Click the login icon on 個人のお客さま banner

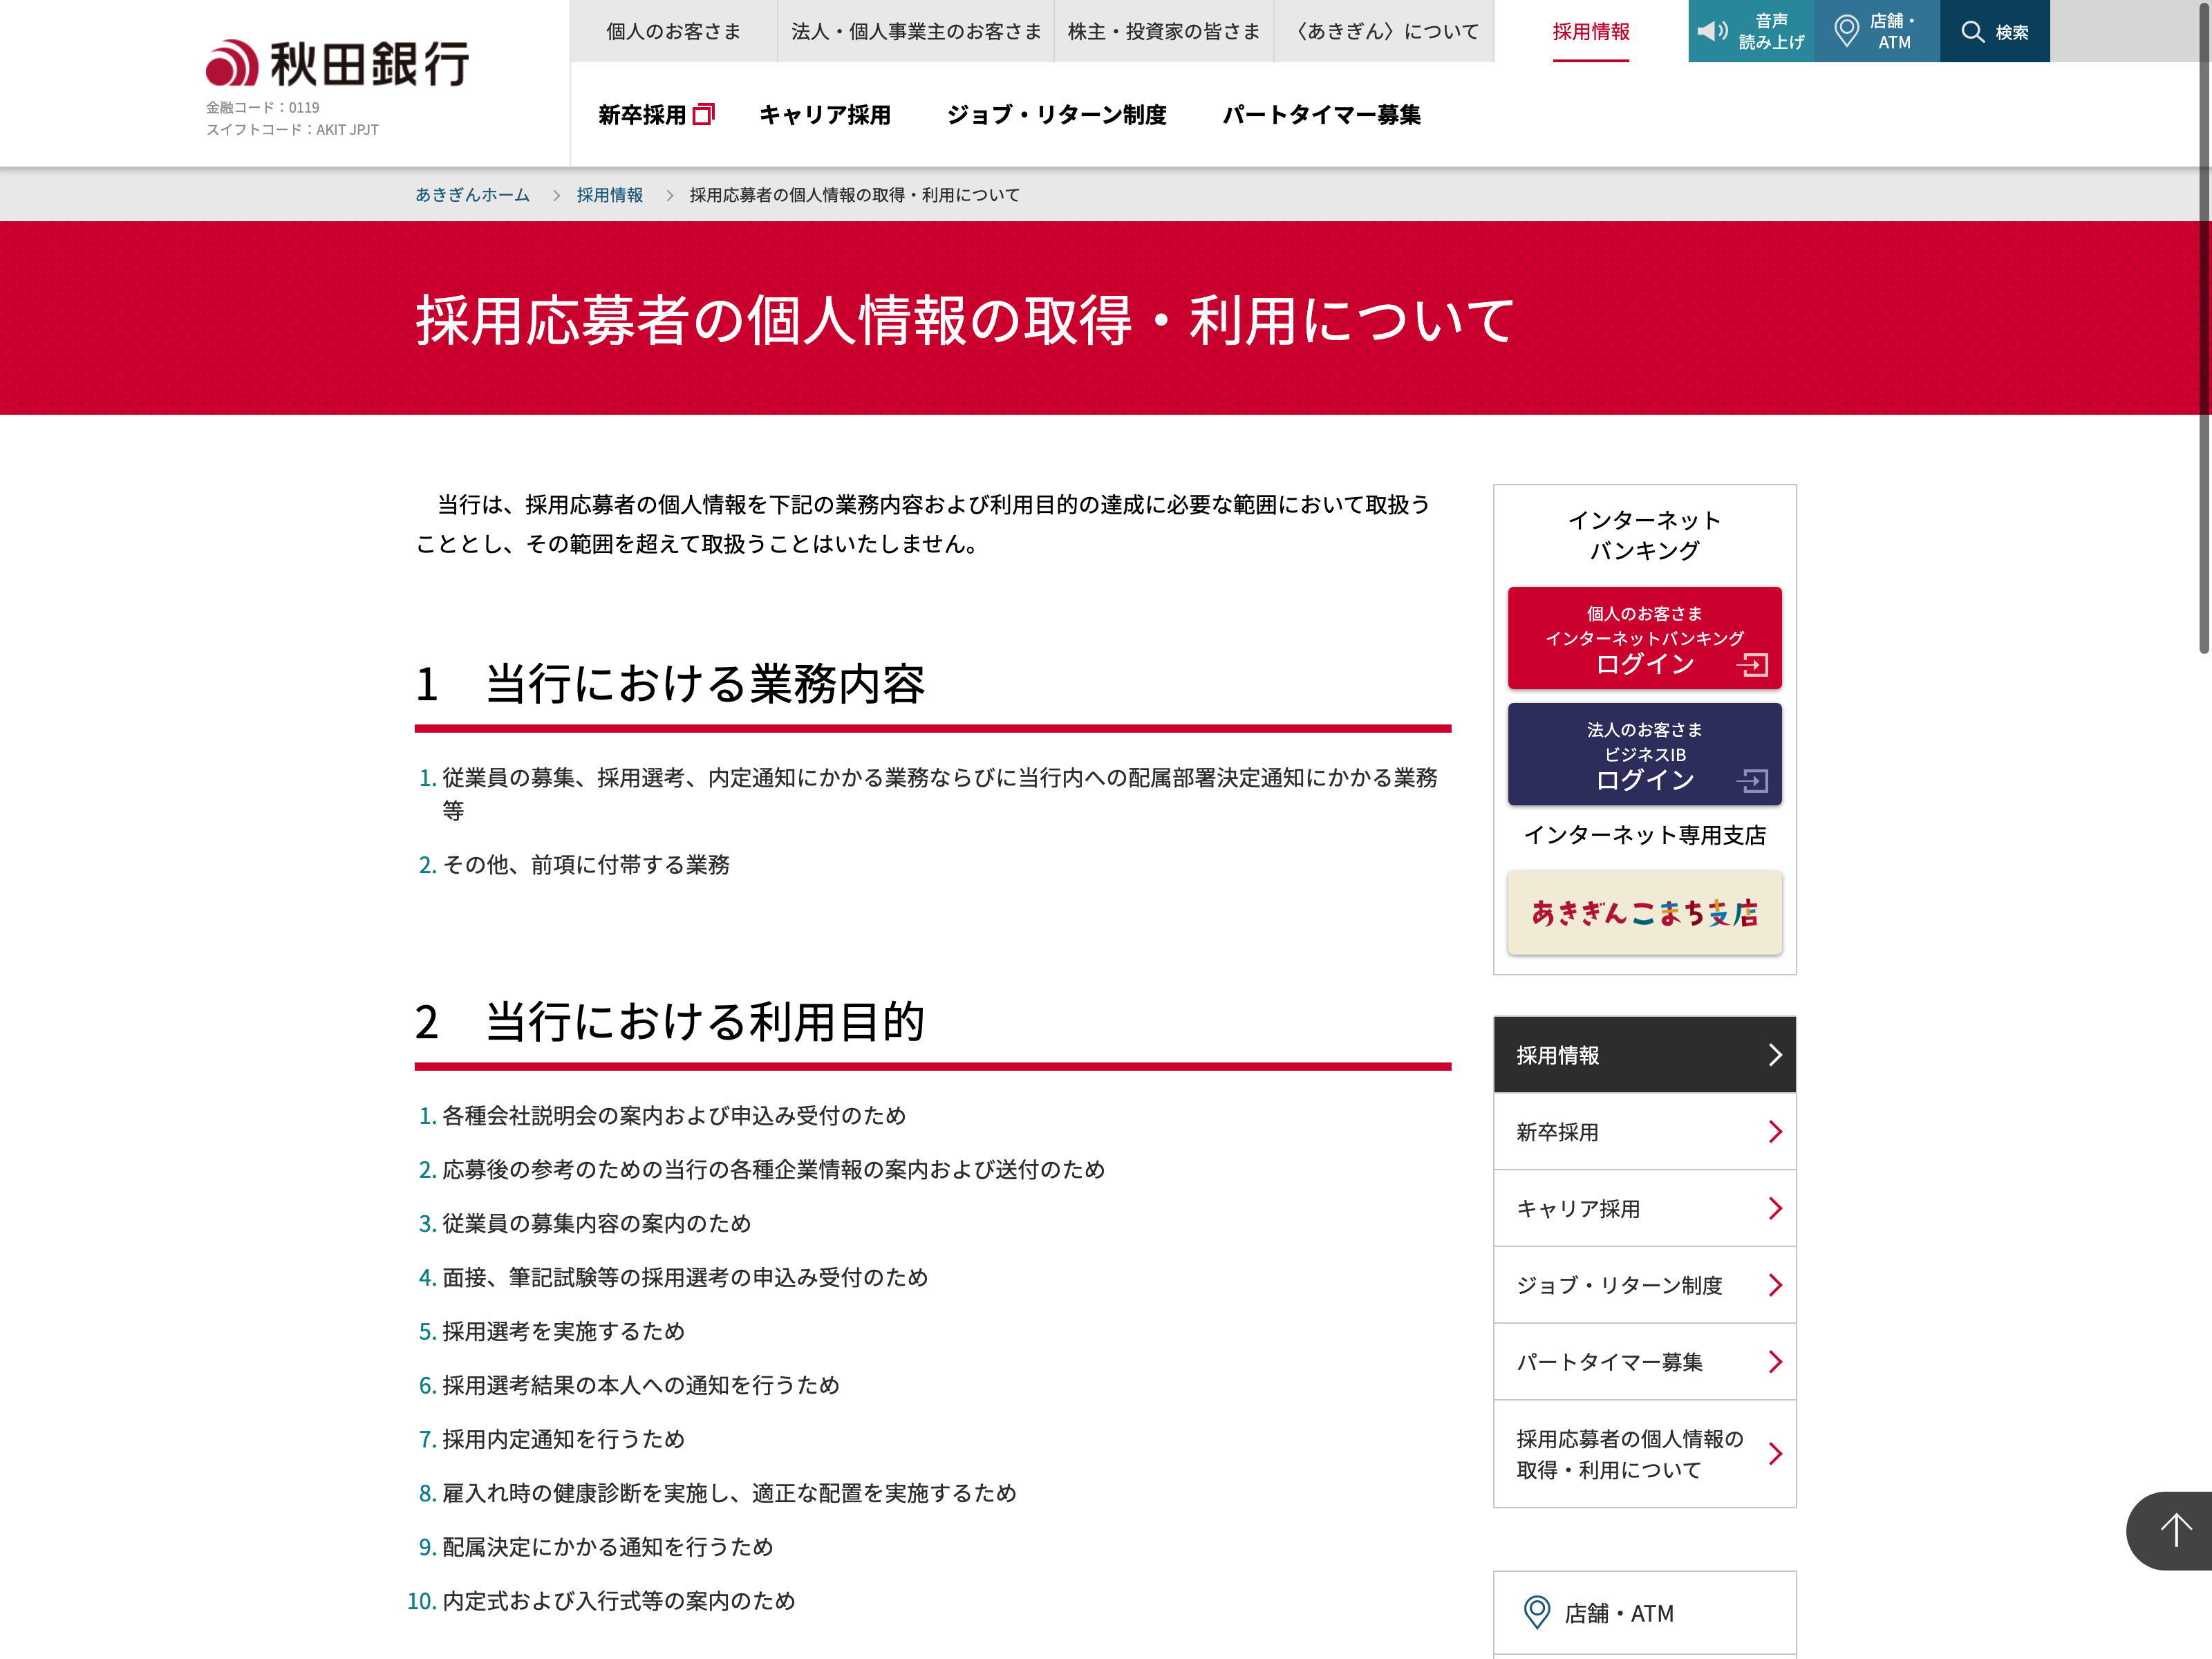(x=1752, y=665)
